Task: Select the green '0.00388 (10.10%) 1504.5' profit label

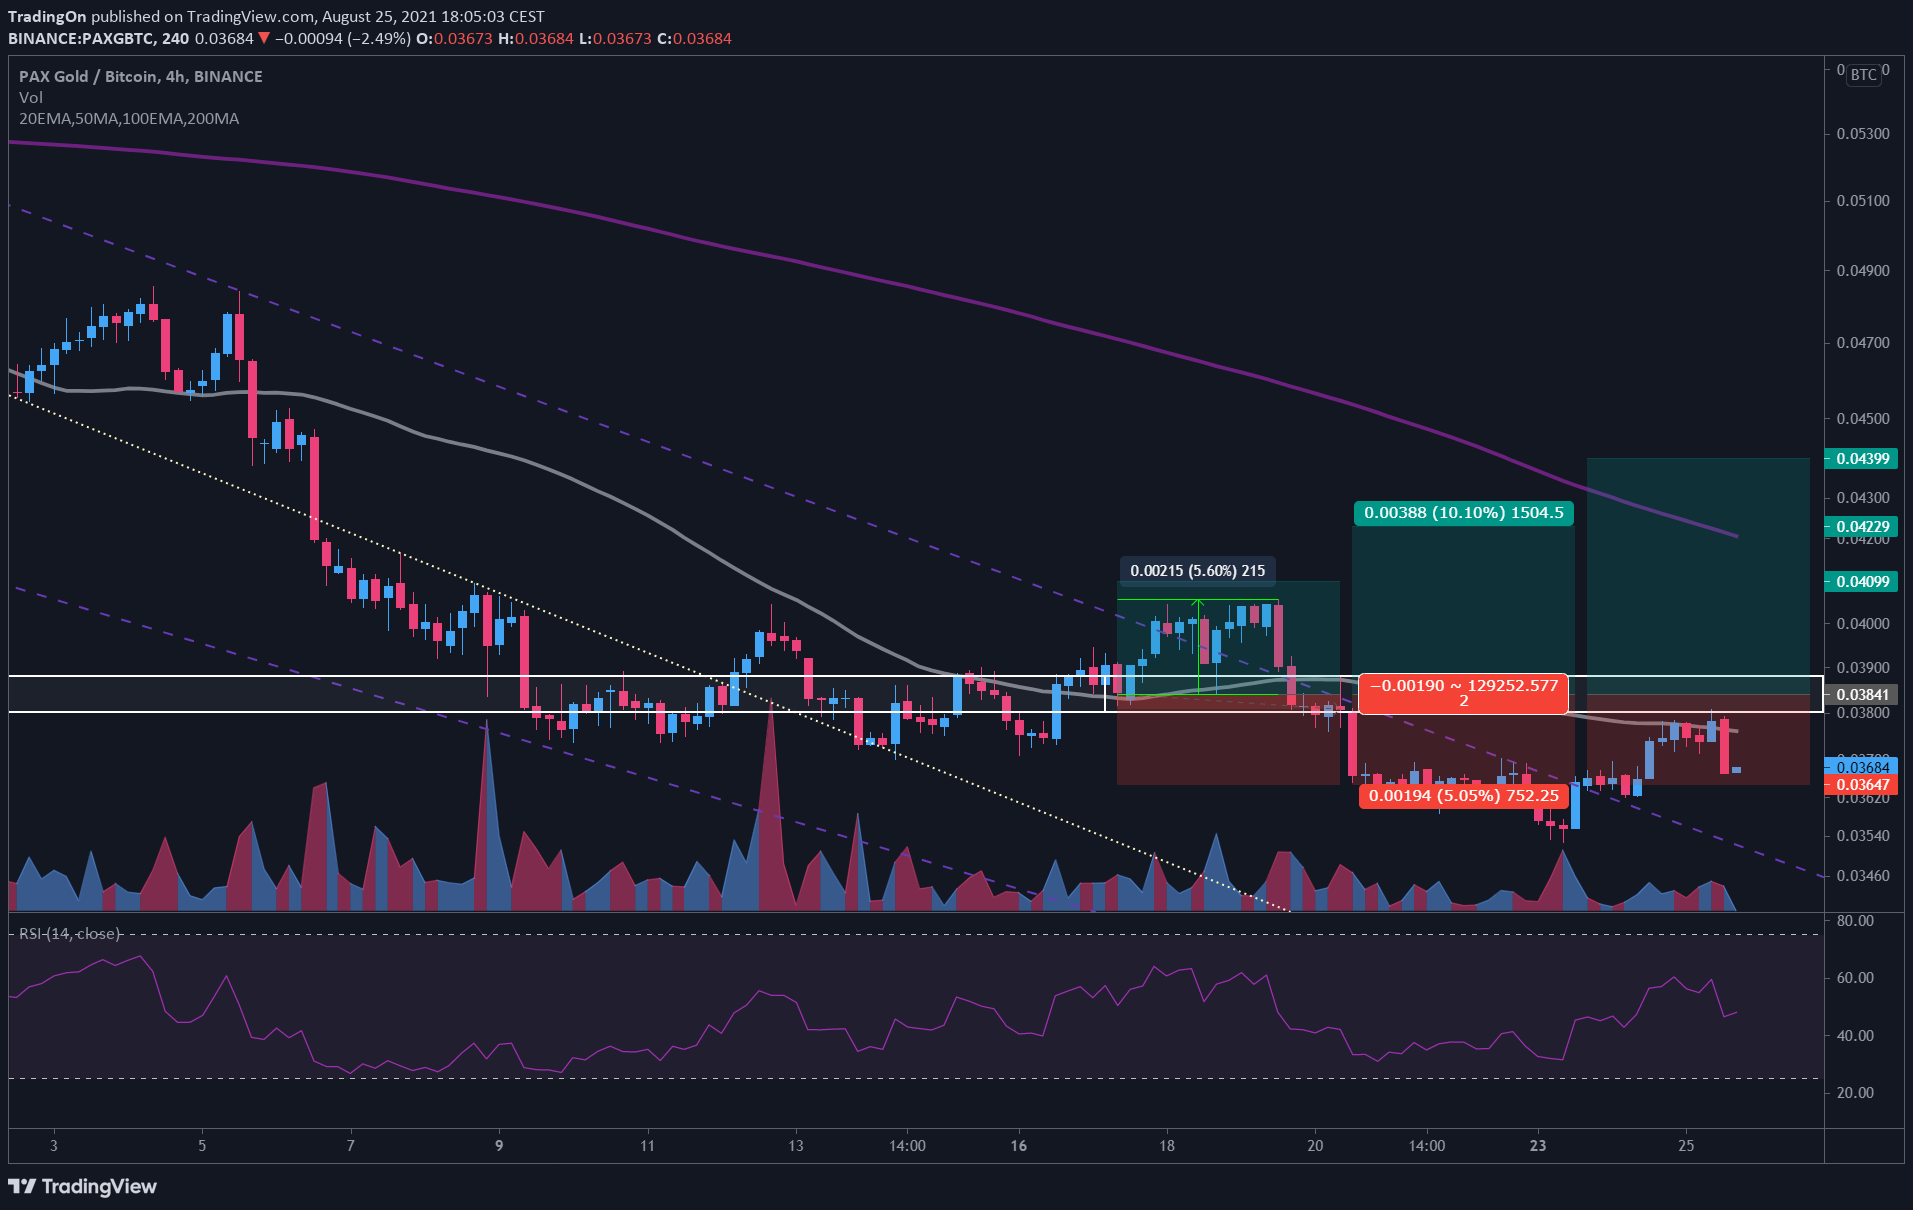Action: click(x=1463, y=513)
